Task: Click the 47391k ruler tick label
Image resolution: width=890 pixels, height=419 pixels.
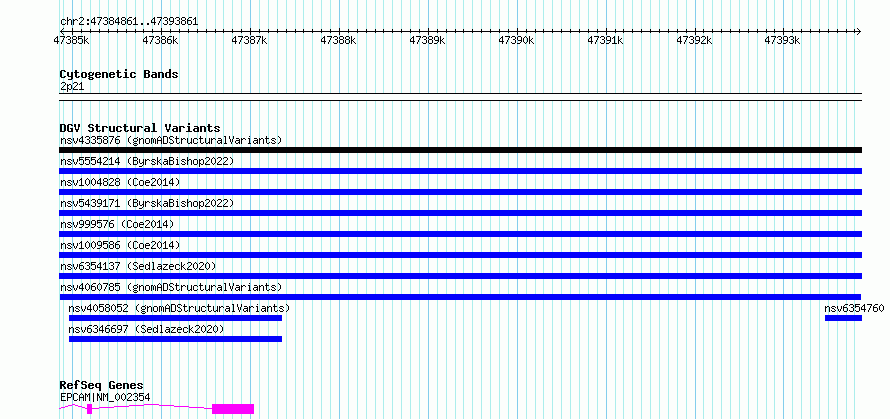Action: tap(606, 40)
